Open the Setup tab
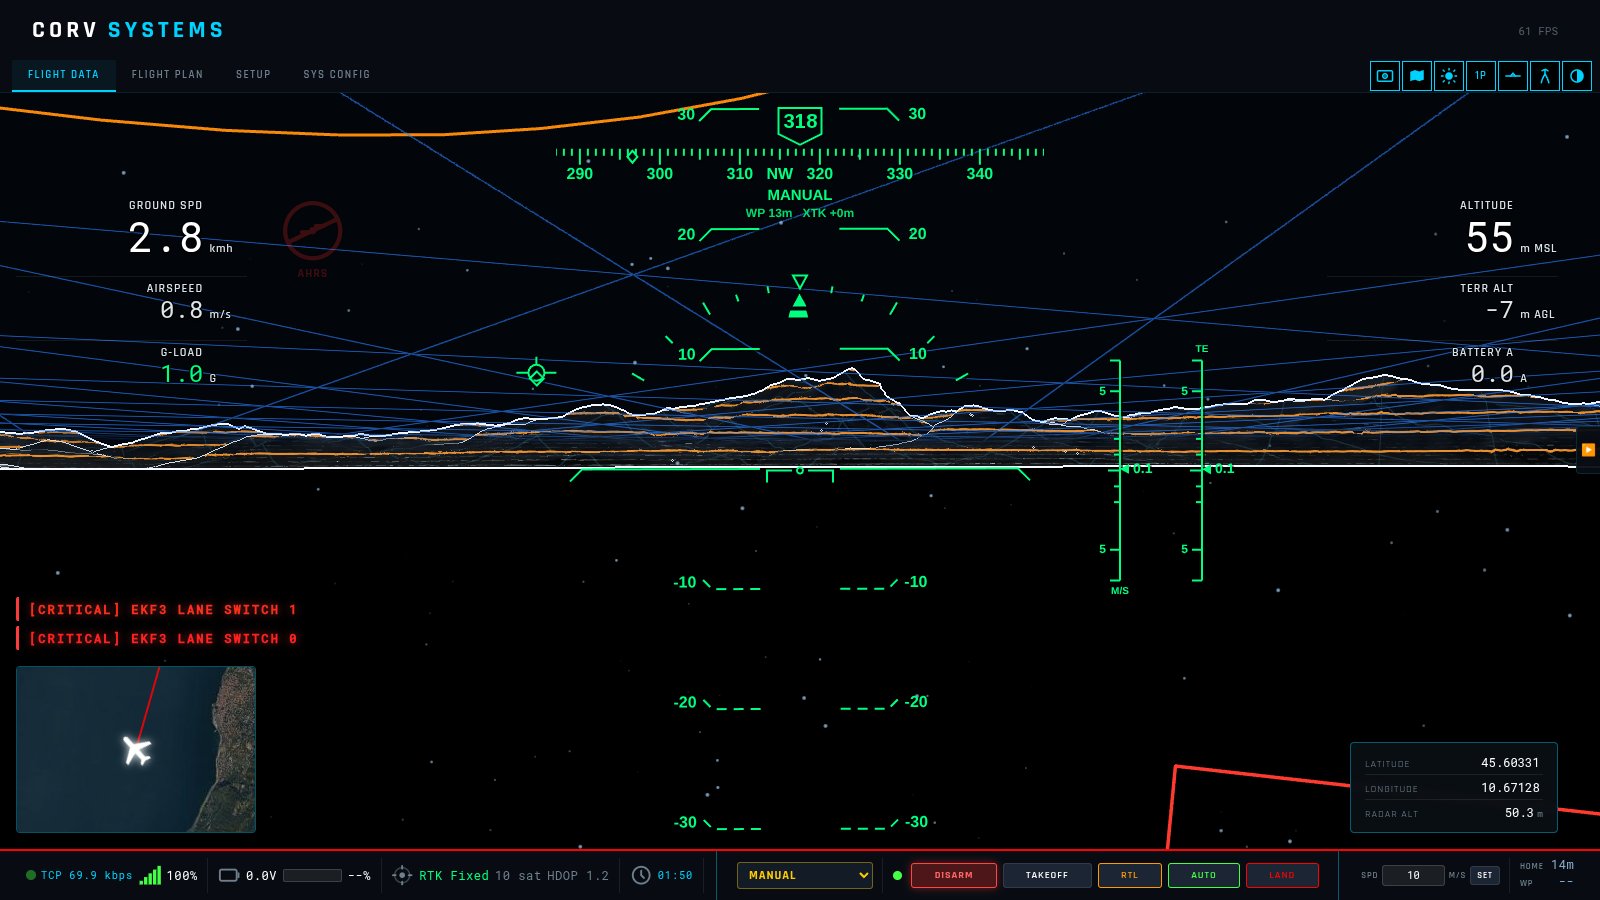 (253, 75)
